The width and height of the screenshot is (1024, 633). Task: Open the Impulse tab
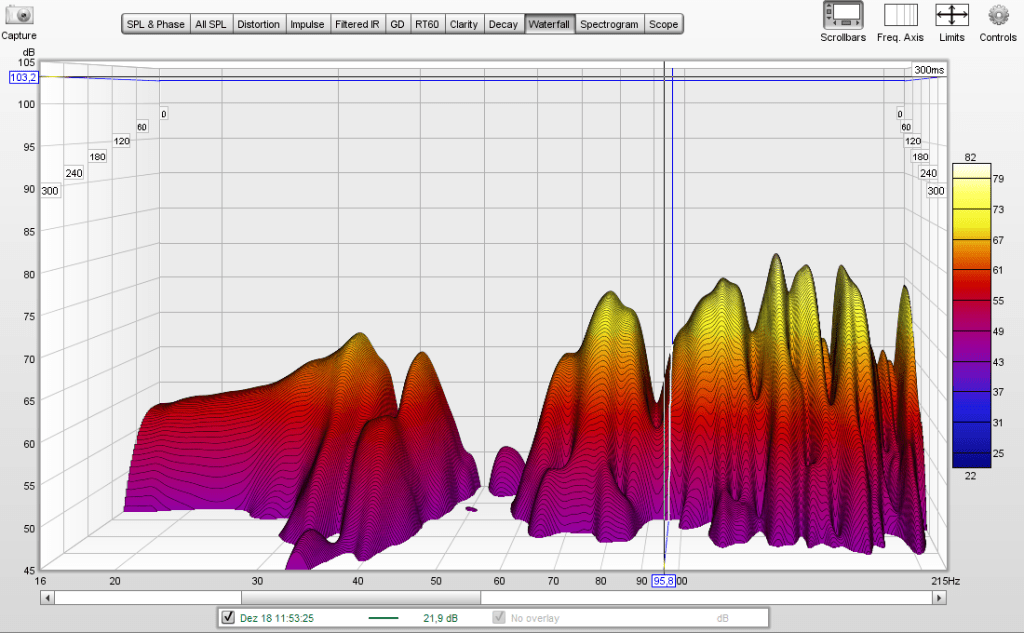307,24
